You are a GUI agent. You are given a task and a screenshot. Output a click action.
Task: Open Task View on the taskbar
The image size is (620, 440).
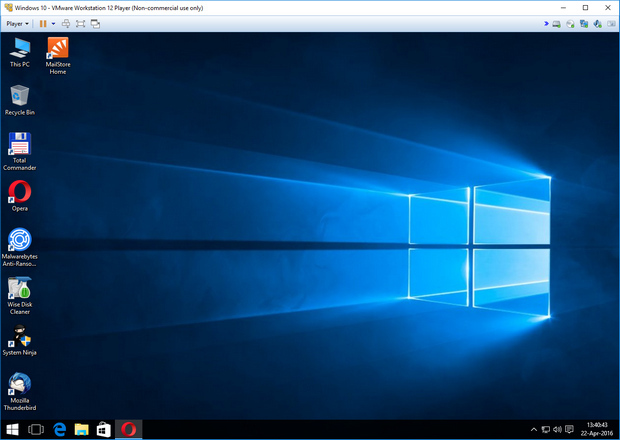coord(36,429)
